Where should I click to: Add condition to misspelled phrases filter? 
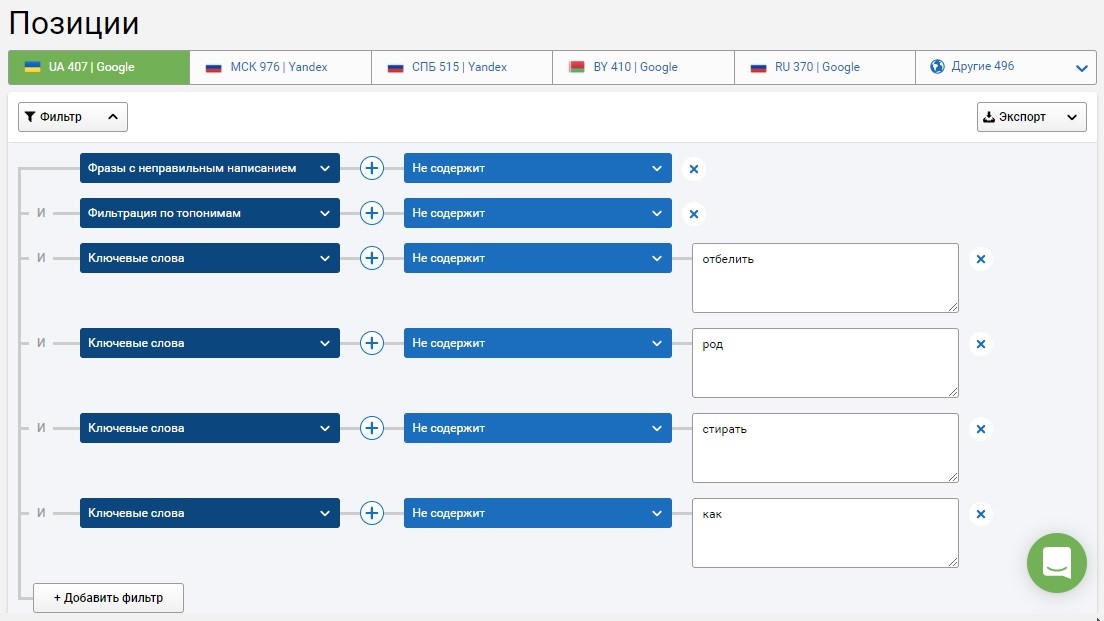pos(372,168)
